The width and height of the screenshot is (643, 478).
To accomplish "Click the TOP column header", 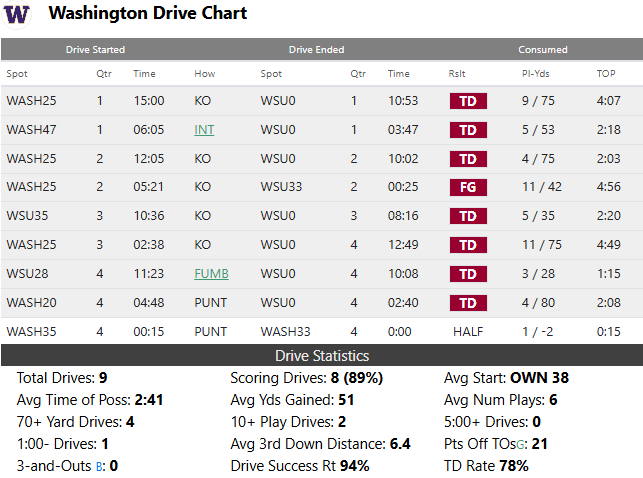I will coord(606,74).
